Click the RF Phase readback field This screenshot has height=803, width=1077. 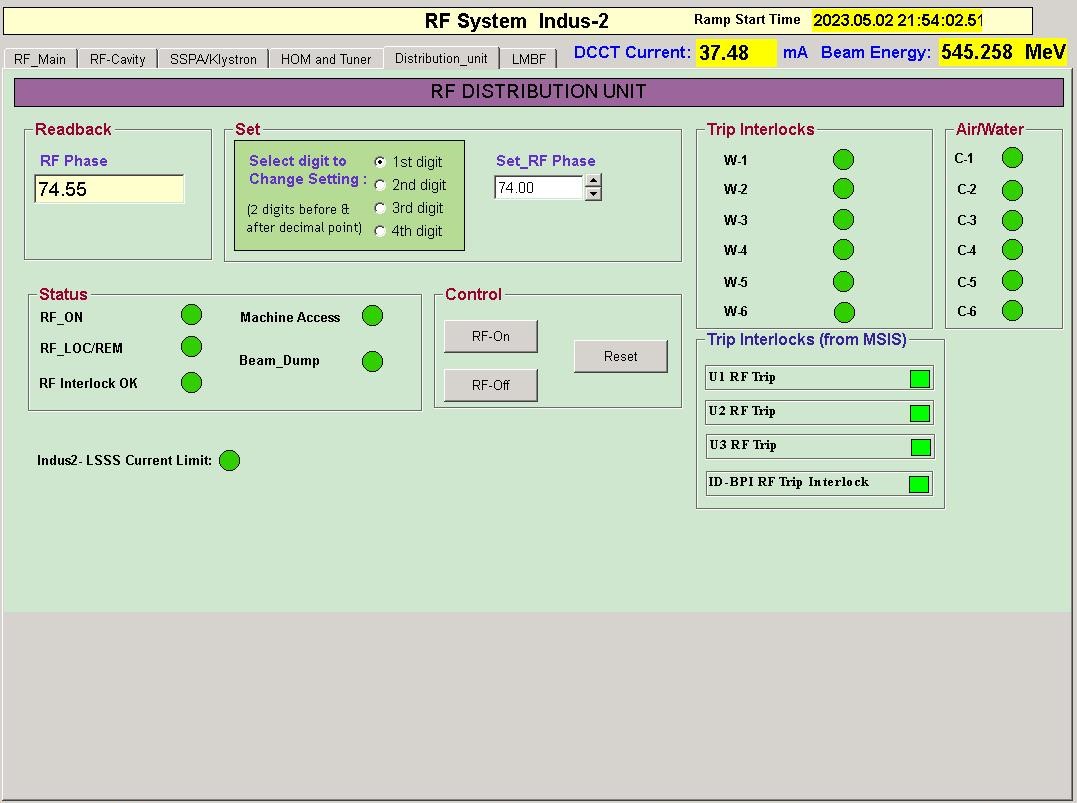[109, 189]
